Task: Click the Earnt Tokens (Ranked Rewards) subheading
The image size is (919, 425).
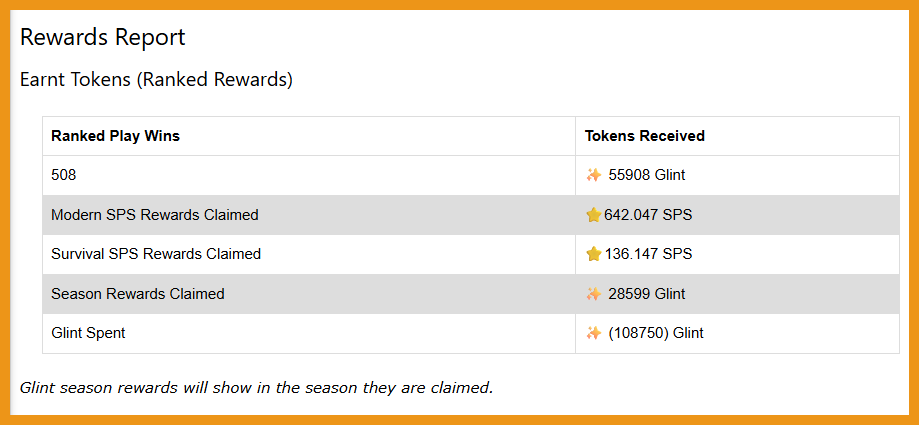Action: tap(156, 80)
